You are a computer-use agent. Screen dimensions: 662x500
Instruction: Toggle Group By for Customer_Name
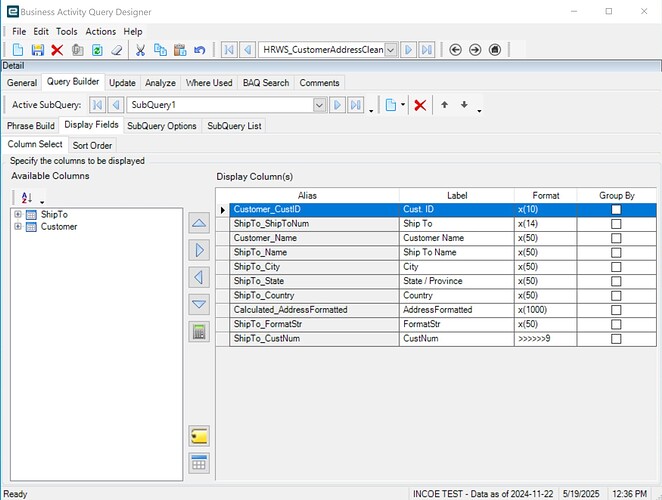616,238
